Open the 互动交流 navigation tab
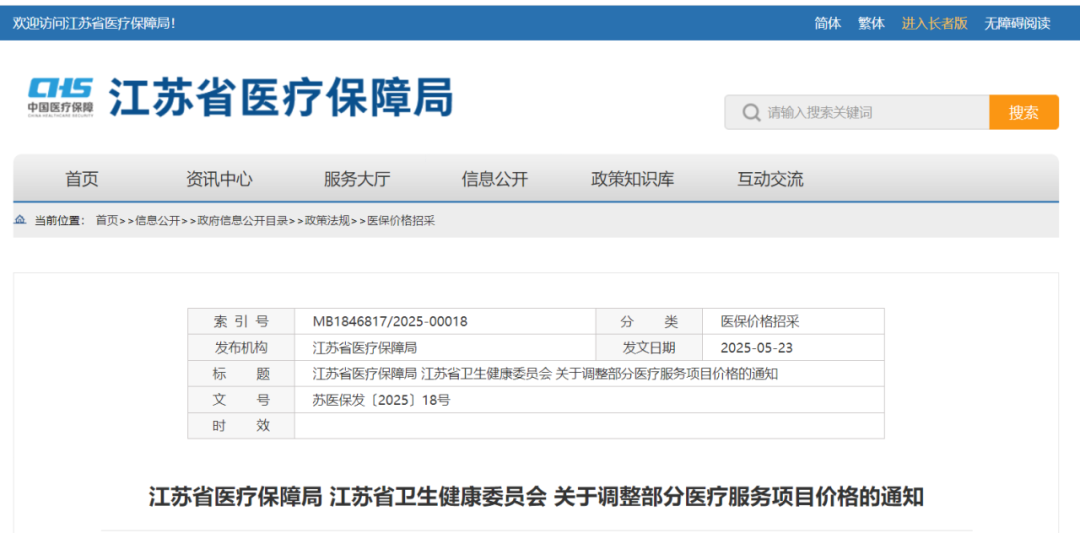Viewport: 1080px width, 533px height. click(770, 180)
